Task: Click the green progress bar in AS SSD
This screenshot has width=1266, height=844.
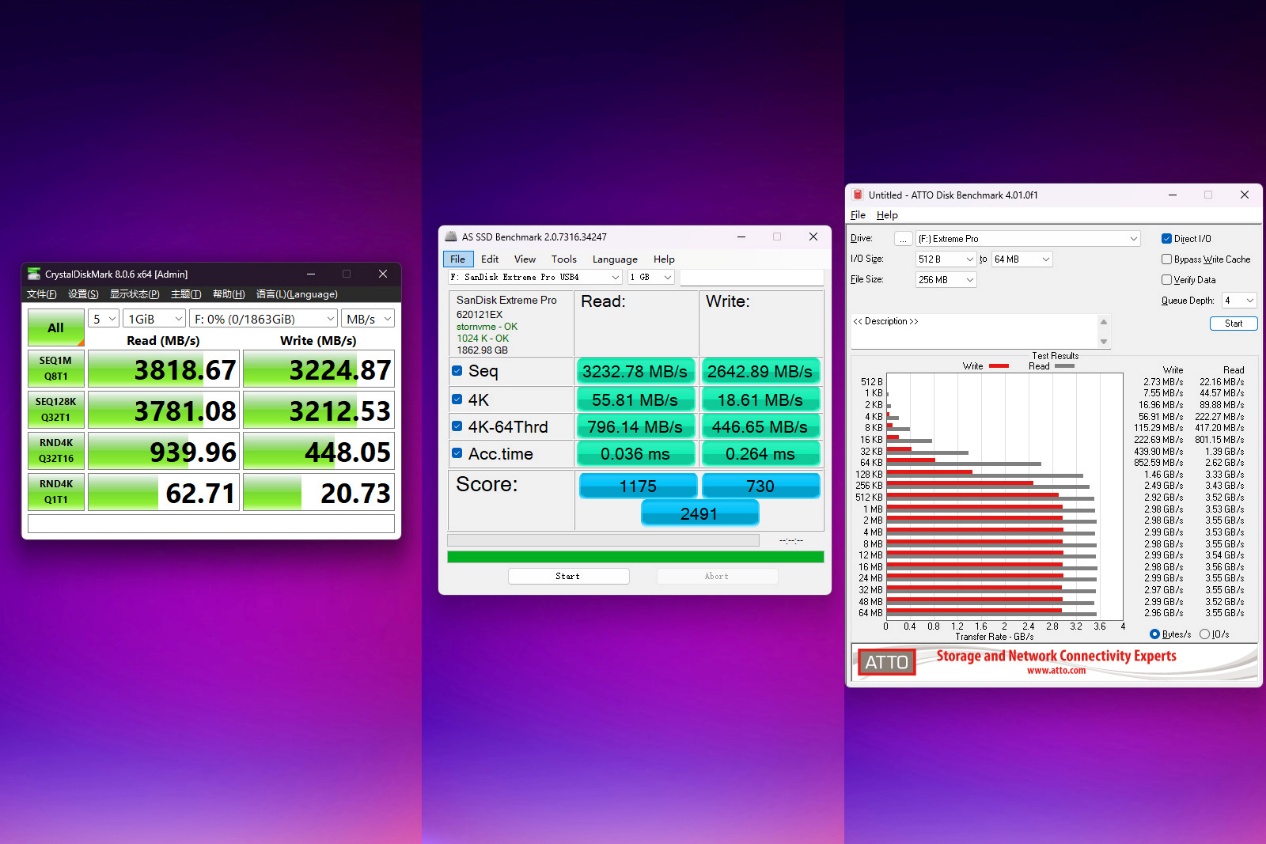Action: point(636,556)
